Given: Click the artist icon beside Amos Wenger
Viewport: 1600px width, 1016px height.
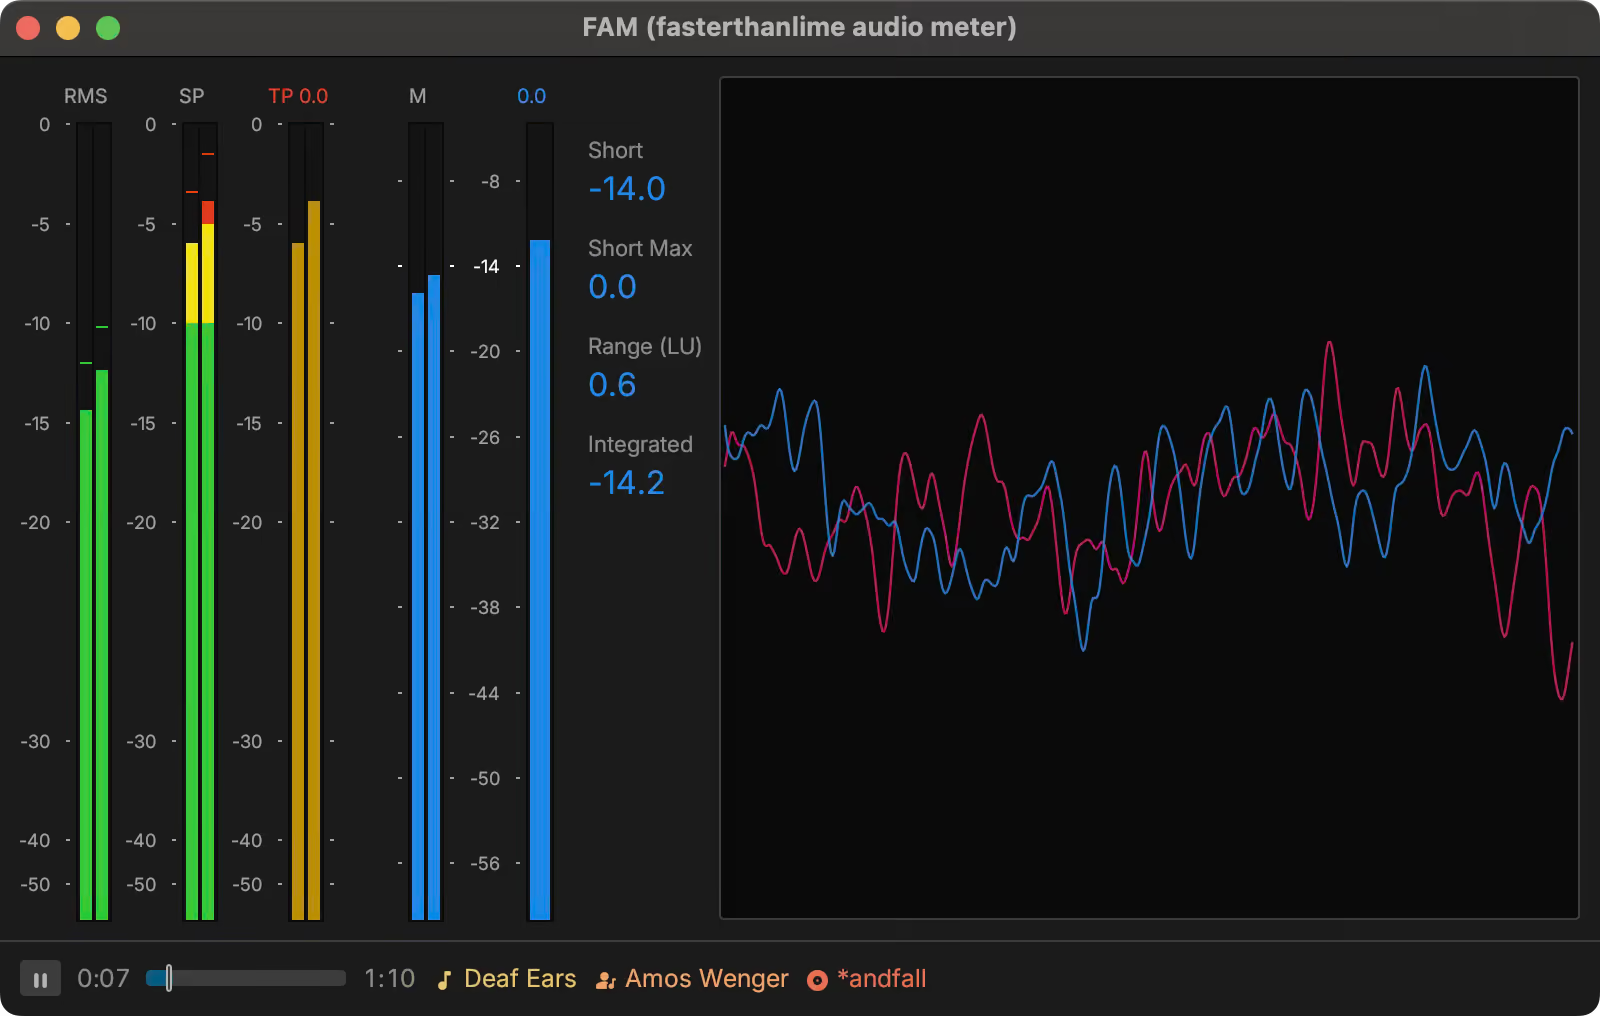Looking at the screenshot, I should click(605, 980).
